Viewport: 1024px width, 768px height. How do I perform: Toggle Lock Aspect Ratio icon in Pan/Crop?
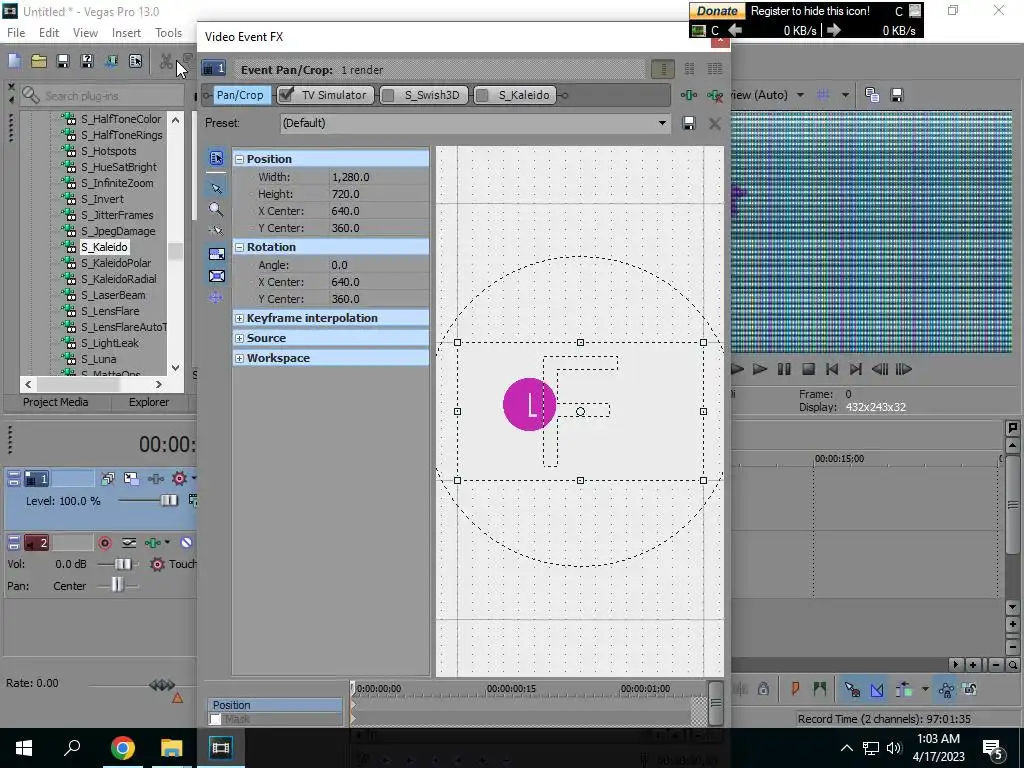click(x=217, y=254)
